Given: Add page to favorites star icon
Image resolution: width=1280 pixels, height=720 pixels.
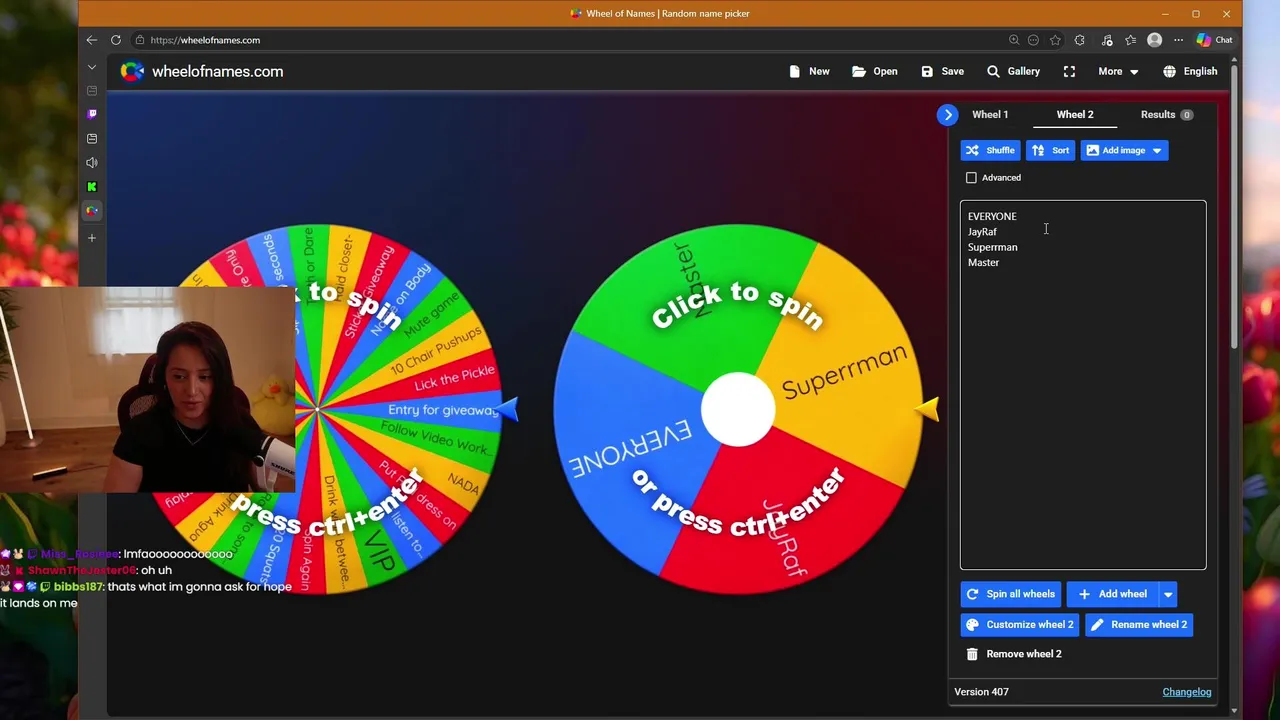Looking at the screenshot, I should (1055, 40).
